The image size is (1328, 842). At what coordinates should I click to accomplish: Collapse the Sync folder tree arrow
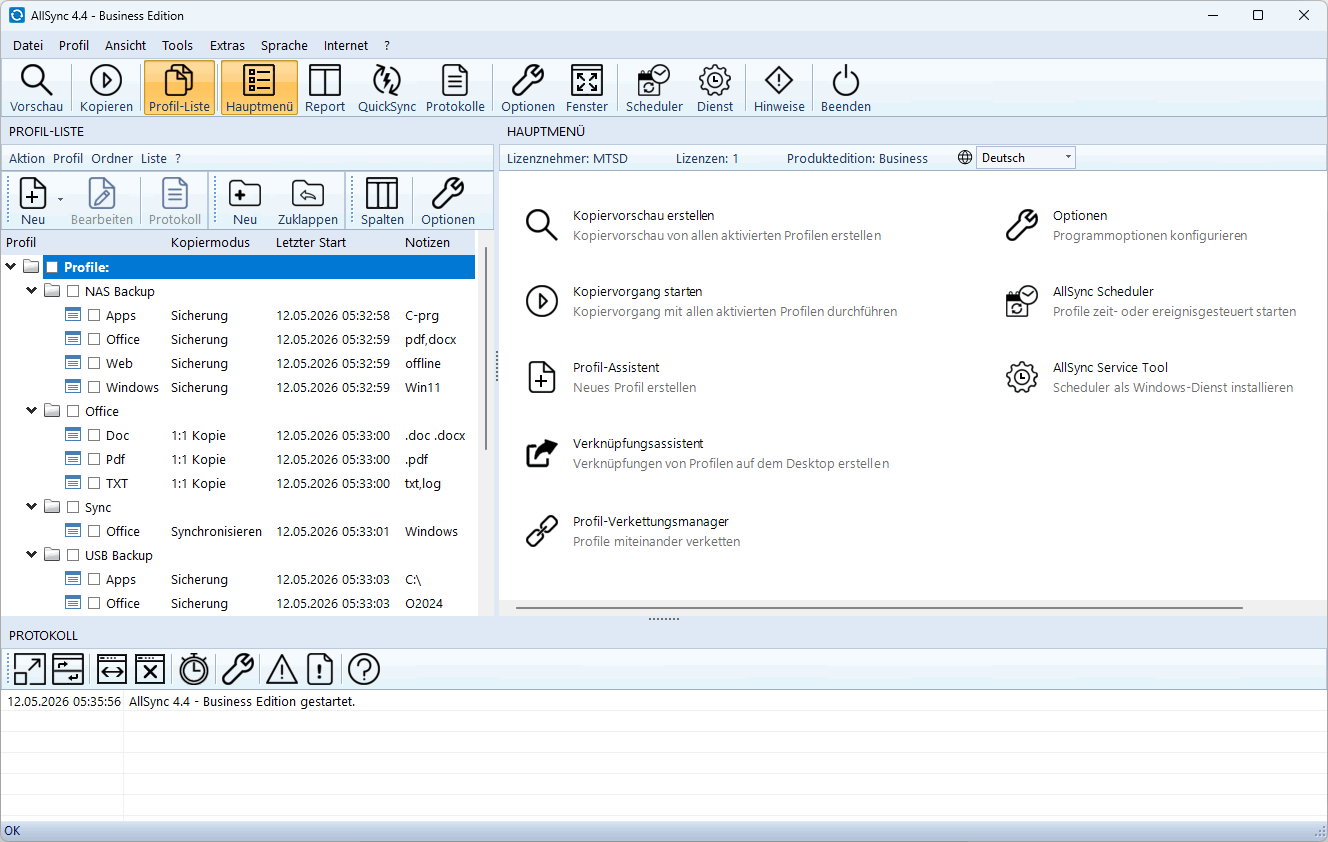coord(32,506)
